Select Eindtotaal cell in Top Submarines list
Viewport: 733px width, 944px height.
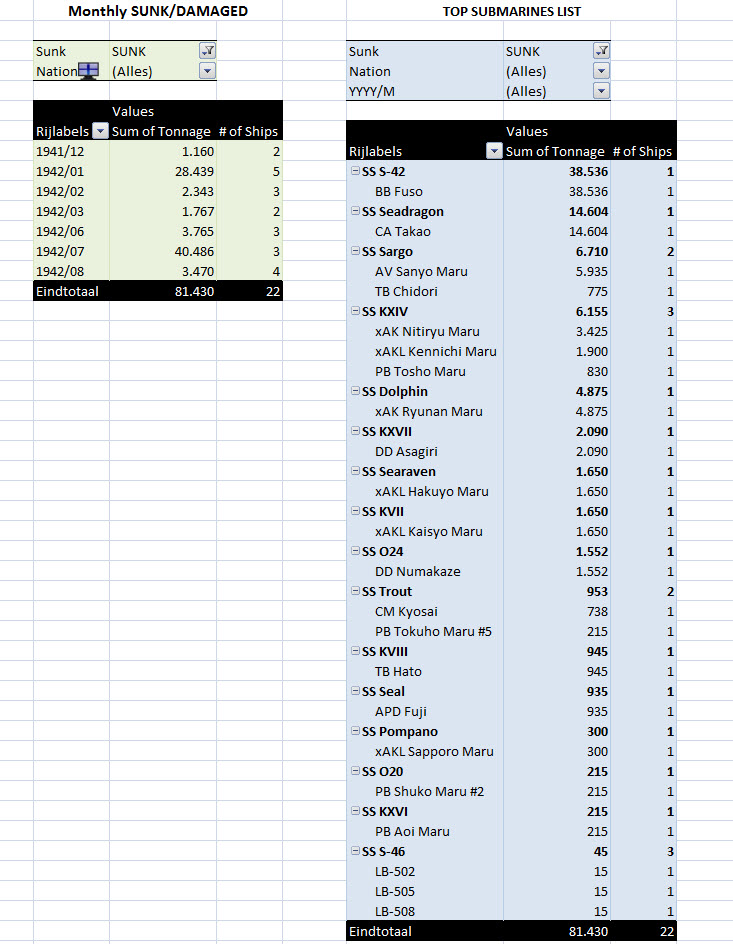pos(425,931)
